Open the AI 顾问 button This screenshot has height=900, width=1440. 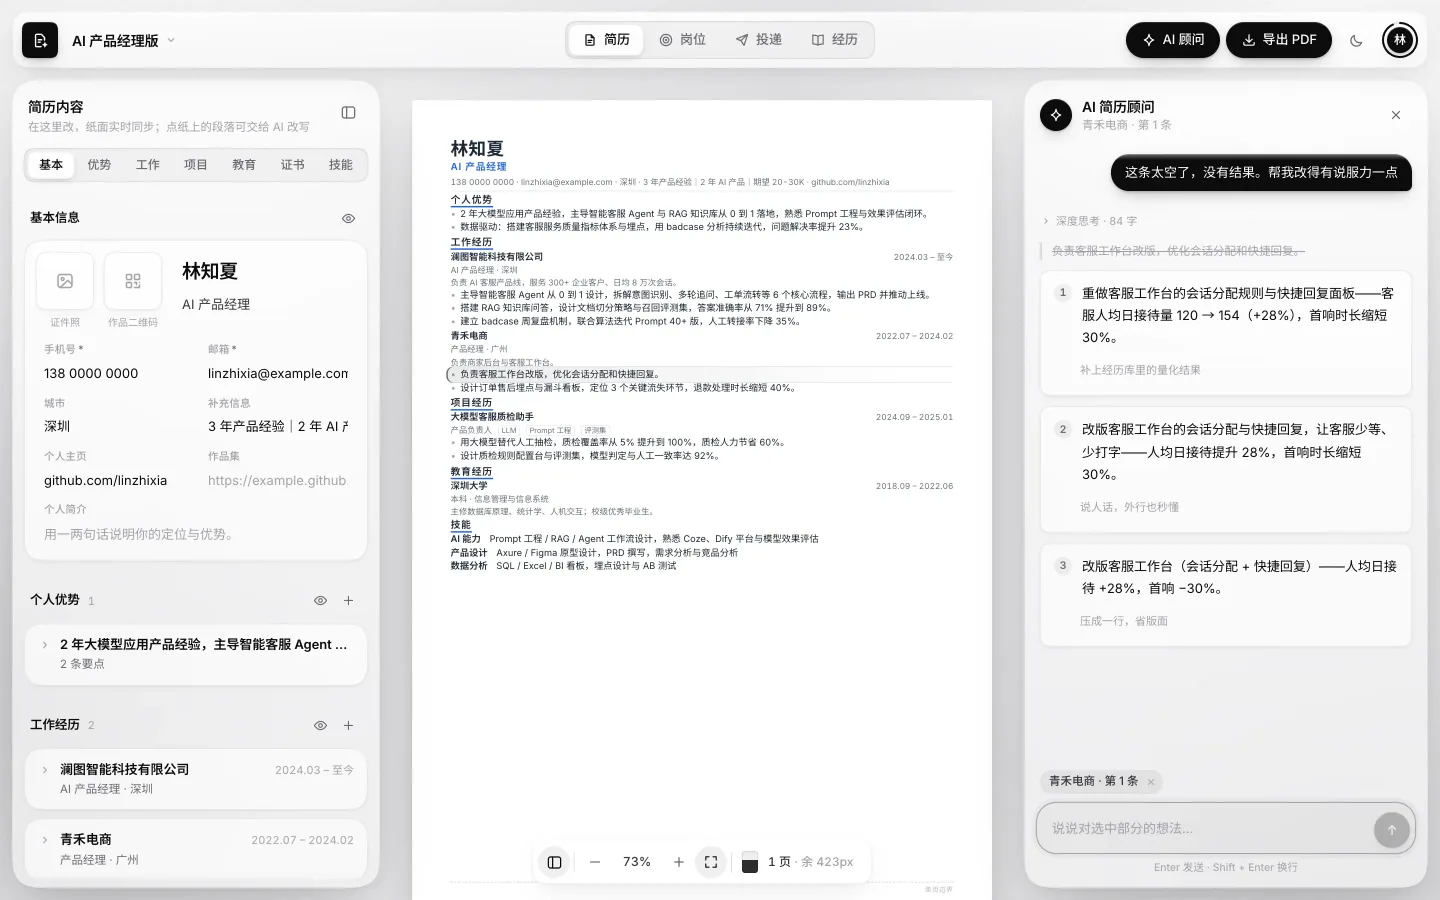coord(1173,40)
